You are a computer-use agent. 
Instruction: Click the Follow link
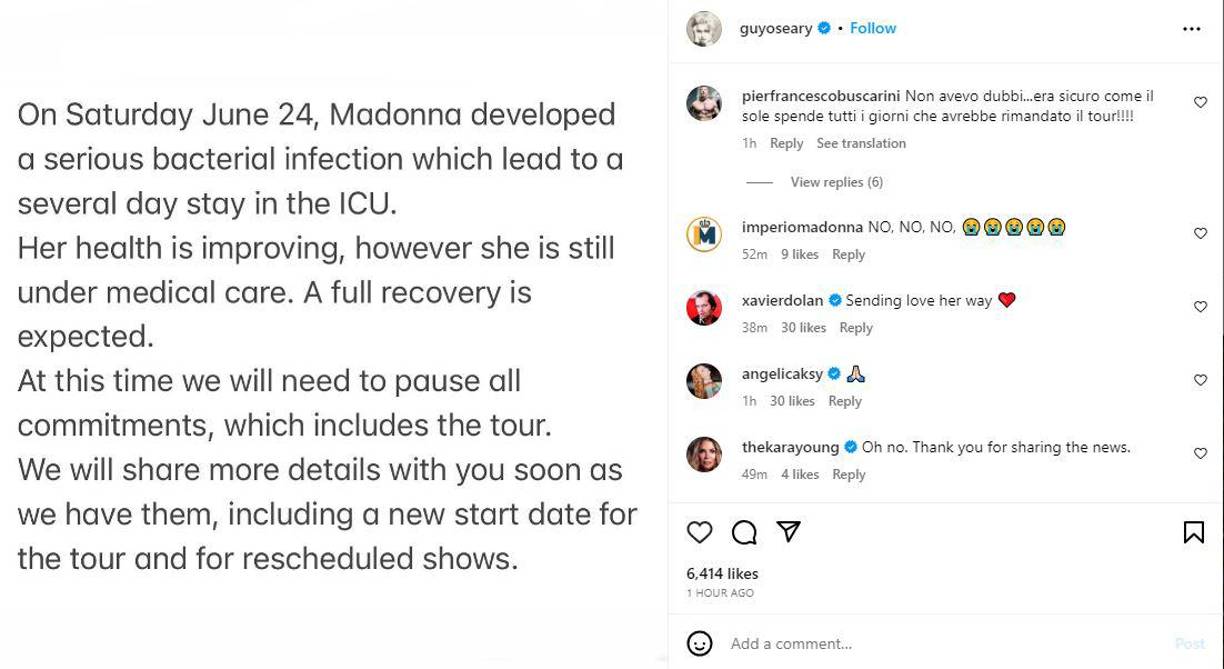(872, 28)
